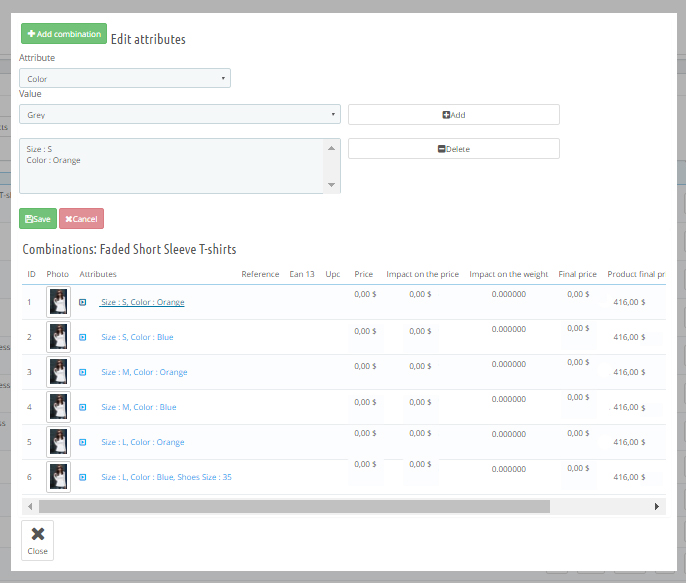Cancel editing attributes
Viewport: 686px width, 583px height.
(x=81, y=219)
